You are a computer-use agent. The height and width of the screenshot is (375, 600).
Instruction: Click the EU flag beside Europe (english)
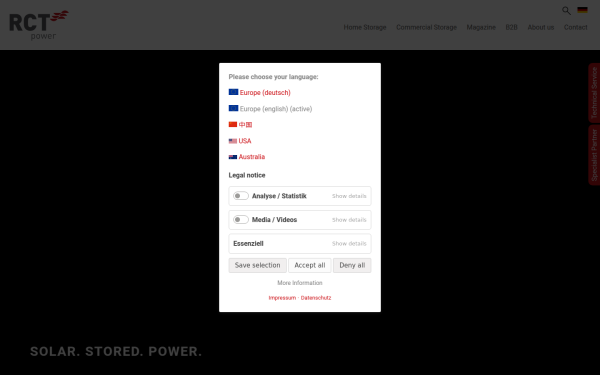pyautogui.click(x=233, y=108)
